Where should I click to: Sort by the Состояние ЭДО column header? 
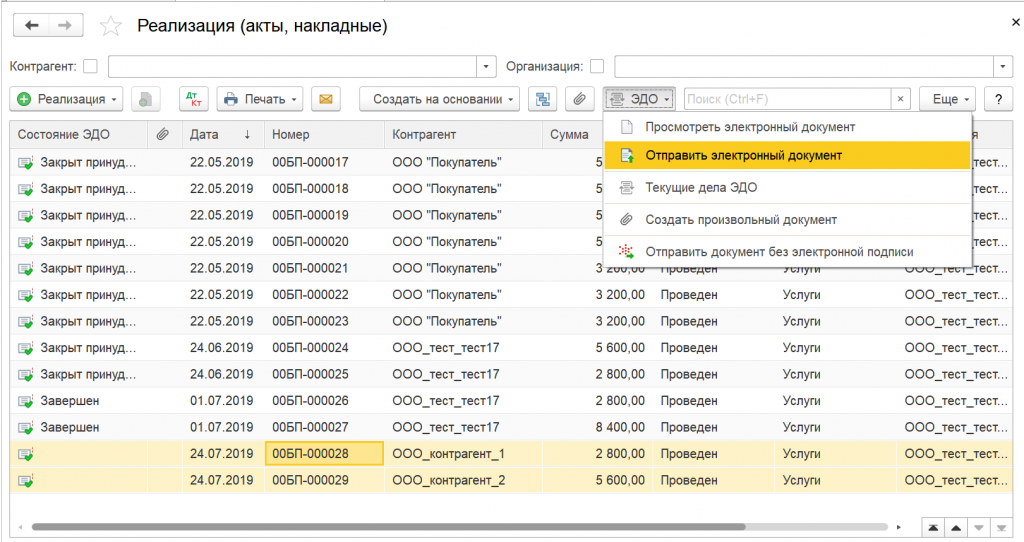[x=78, y=135]
